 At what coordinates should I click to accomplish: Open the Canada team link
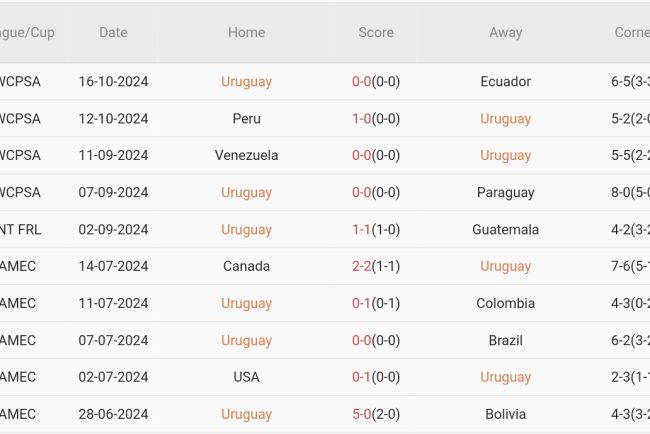pyautogui.click(x=246, y=266)
